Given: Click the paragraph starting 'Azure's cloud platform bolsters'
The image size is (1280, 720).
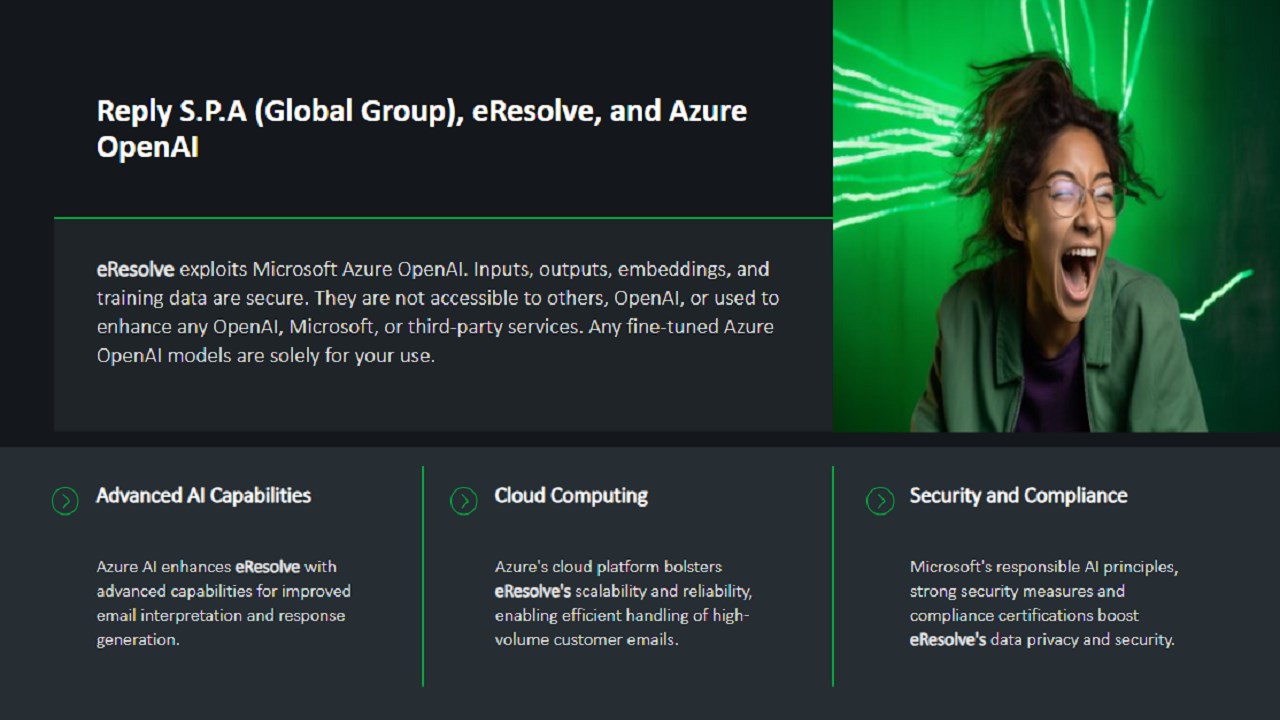Looking at the screenshot, I should 623,603.
